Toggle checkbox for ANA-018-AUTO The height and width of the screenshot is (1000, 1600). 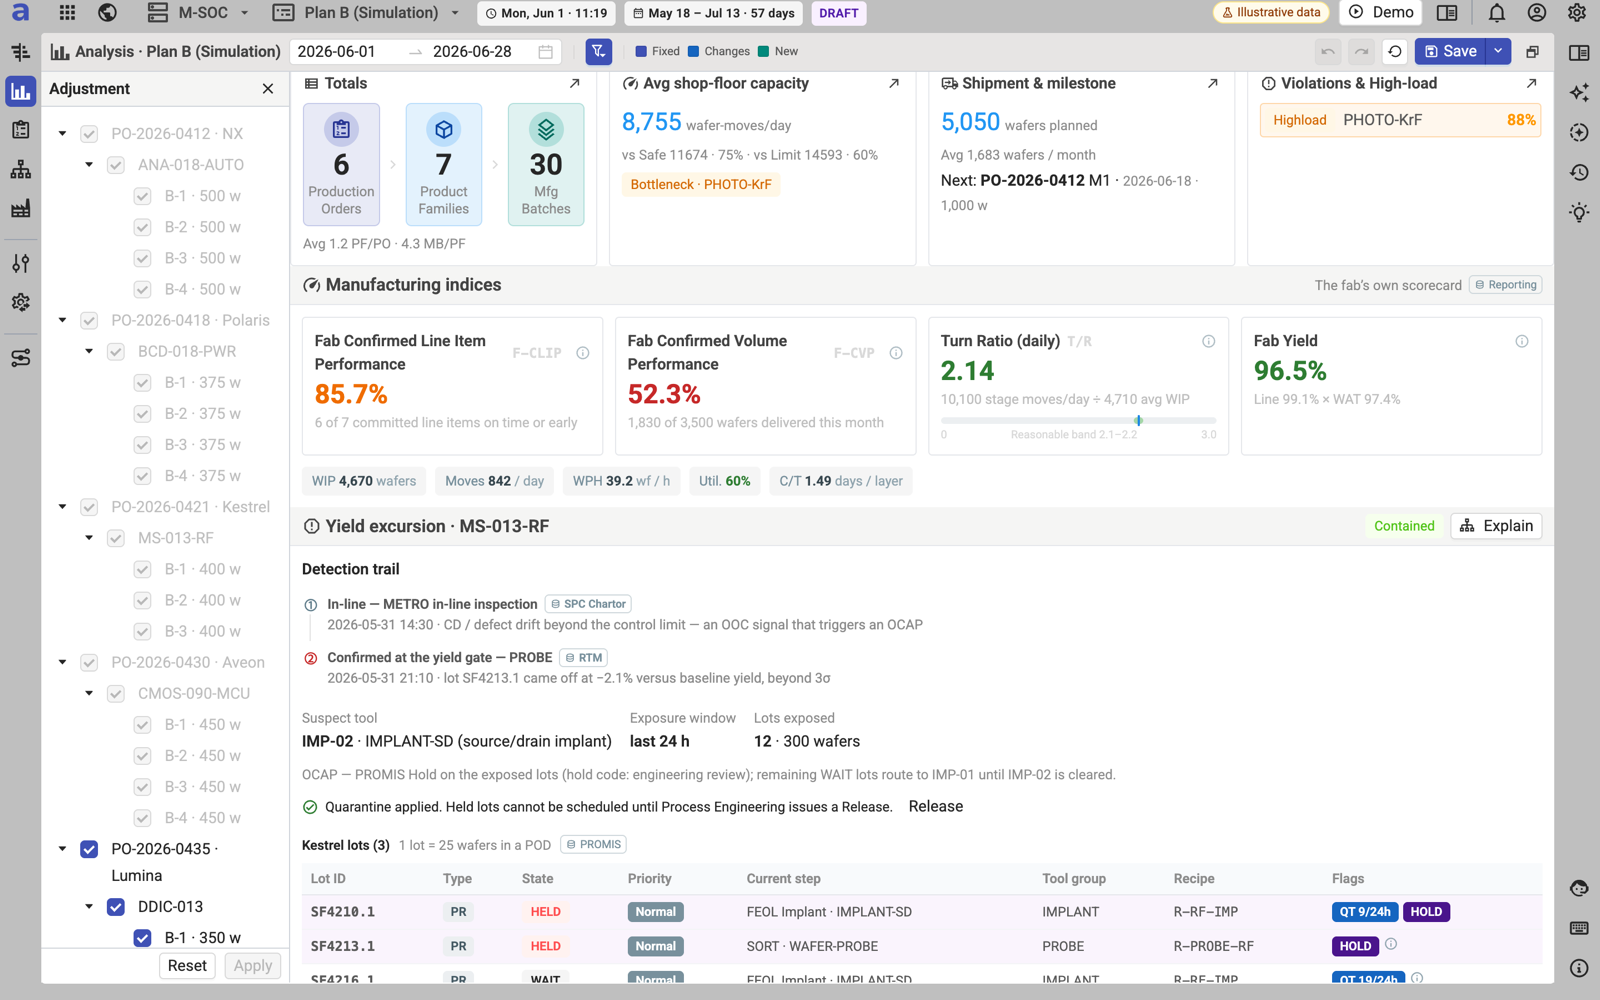click(116, 165)
